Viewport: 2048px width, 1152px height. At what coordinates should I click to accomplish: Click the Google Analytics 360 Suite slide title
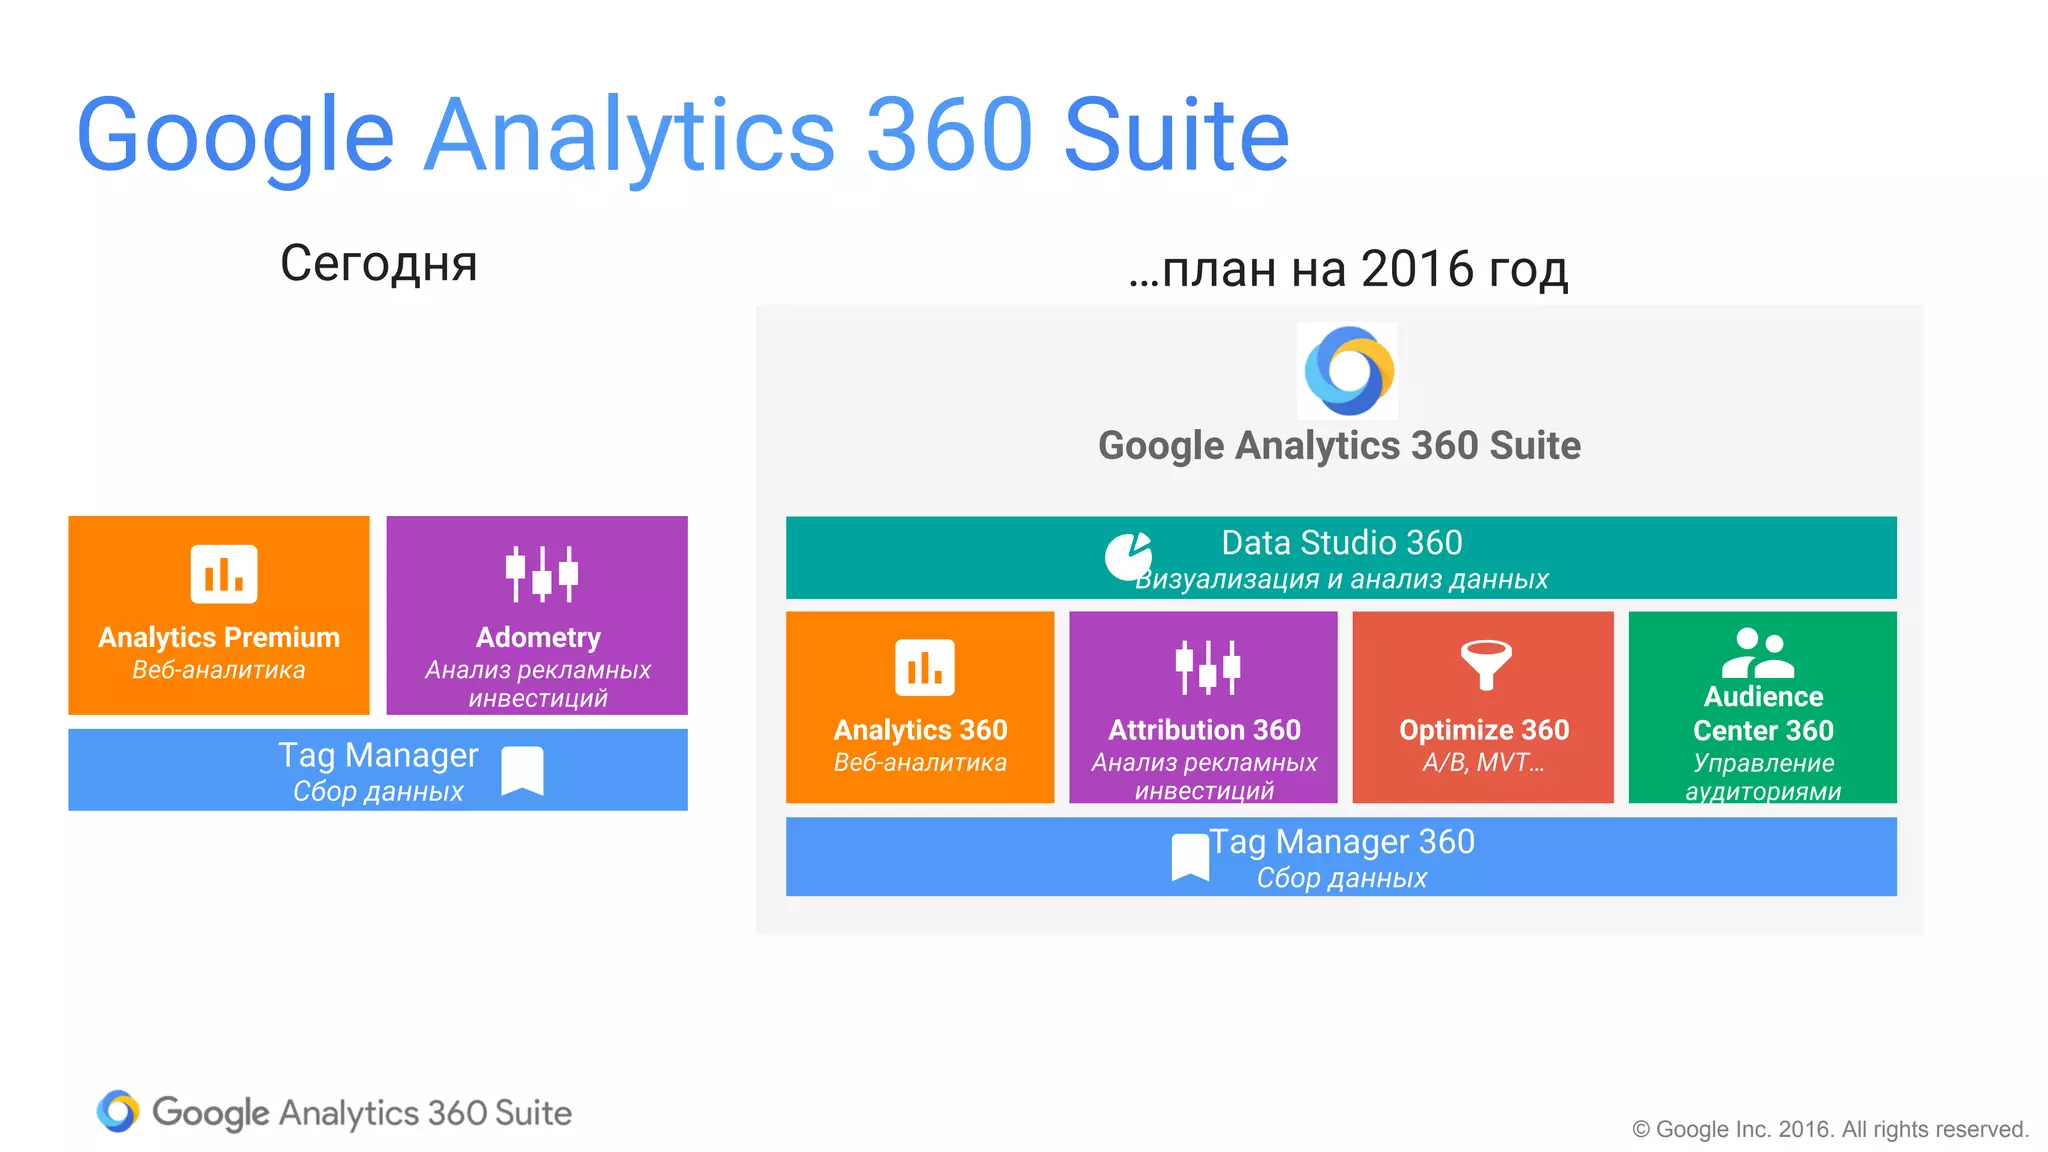pyautogui.click(x=683, y=135)
